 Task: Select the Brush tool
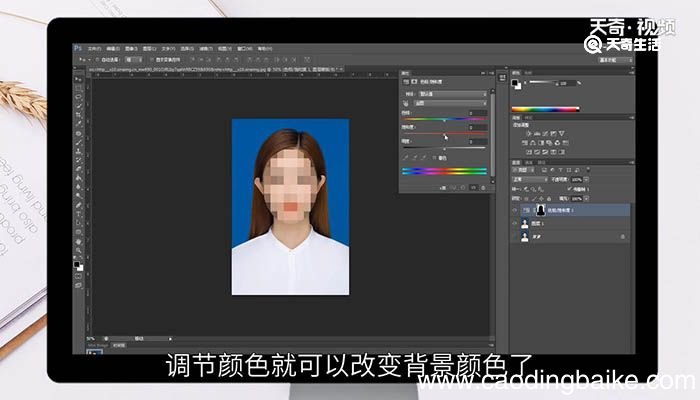click(x=79, y=142)
